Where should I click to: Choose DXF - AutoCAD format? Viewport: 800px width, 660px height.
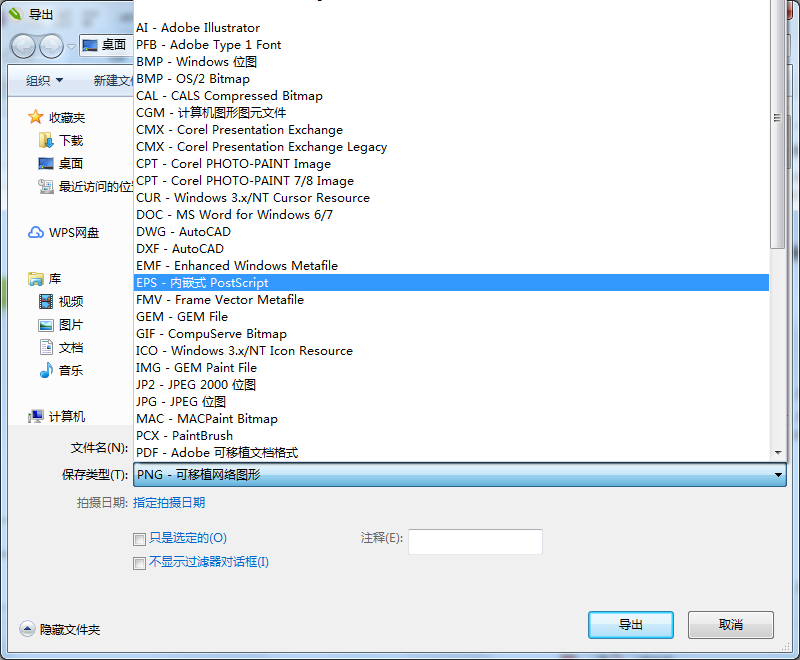click(x=452, y=249)
